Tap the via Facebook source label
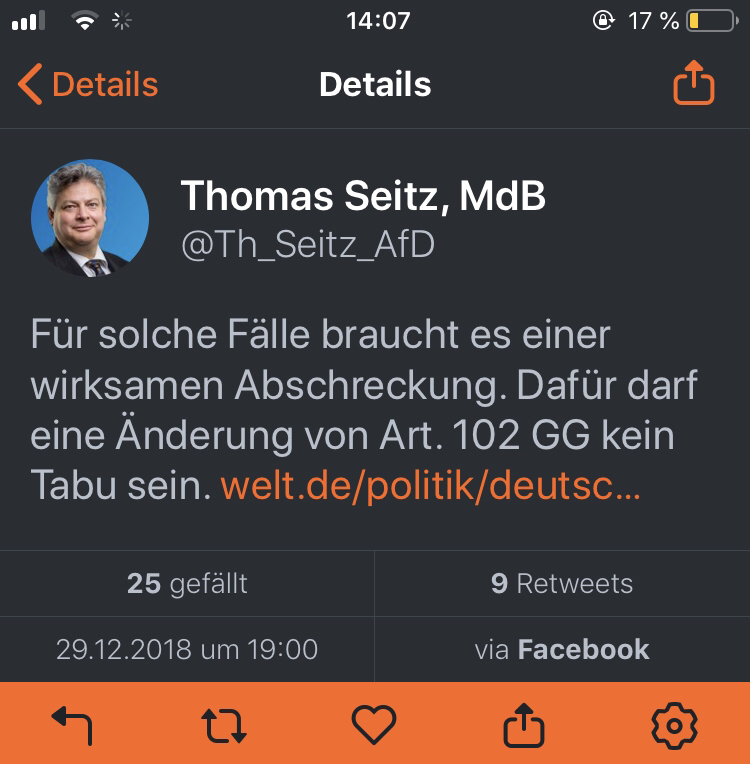Image resolution: width=750 pixels, height=764 pixels. pos(562,649)
